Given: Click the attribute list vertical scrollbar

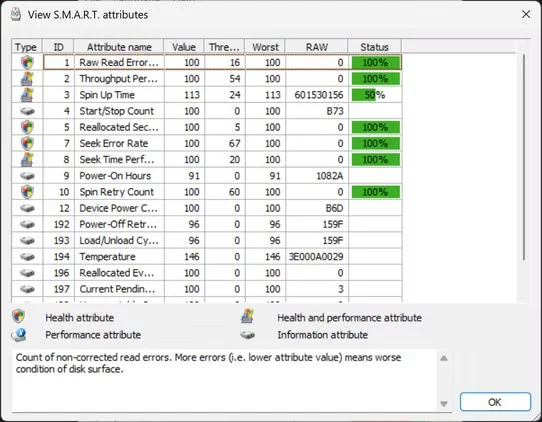Looking at the screenshot, I should coord(524,157).
